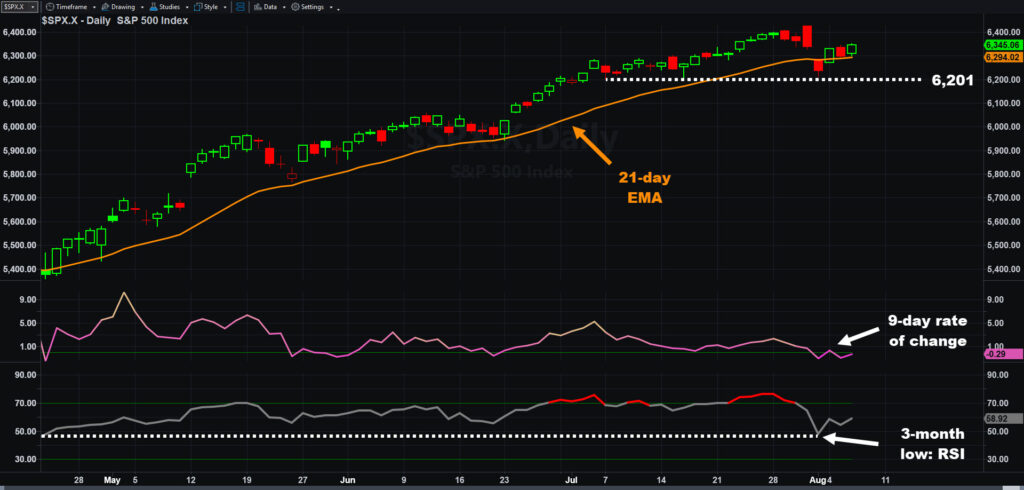Click the gray RSI value label
Image resolution: width=1024 pixels, height=490 pixels.
point(1000,418)
